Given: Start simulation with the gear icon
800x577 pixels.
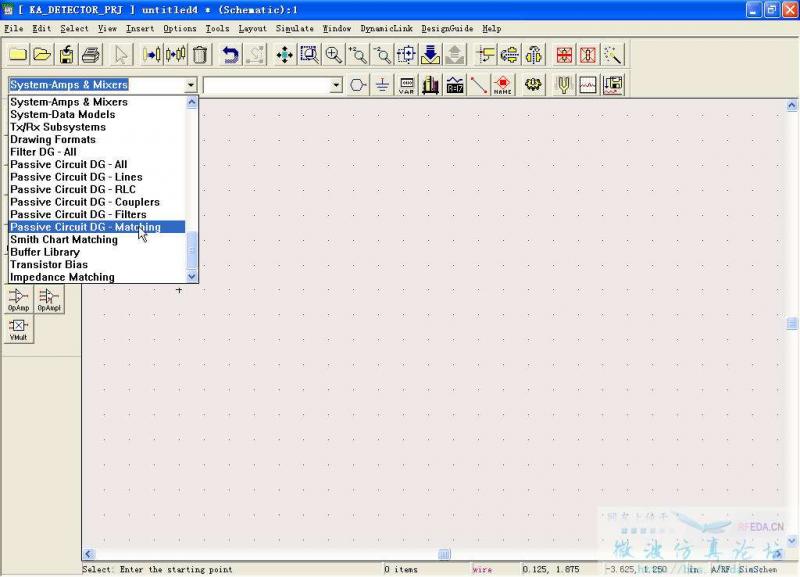Looking at the screenshot, I should pos(533,85).
